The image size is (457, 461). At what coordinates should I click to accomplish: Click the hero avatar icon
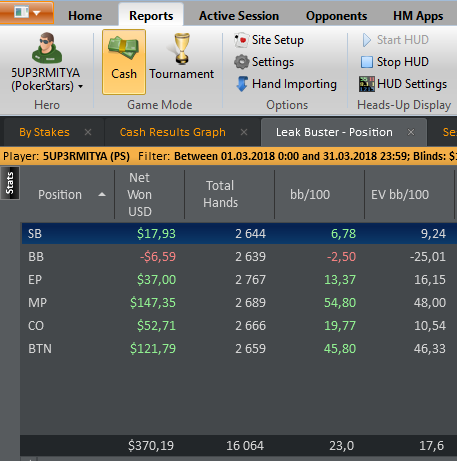click(x=47, y=48)
